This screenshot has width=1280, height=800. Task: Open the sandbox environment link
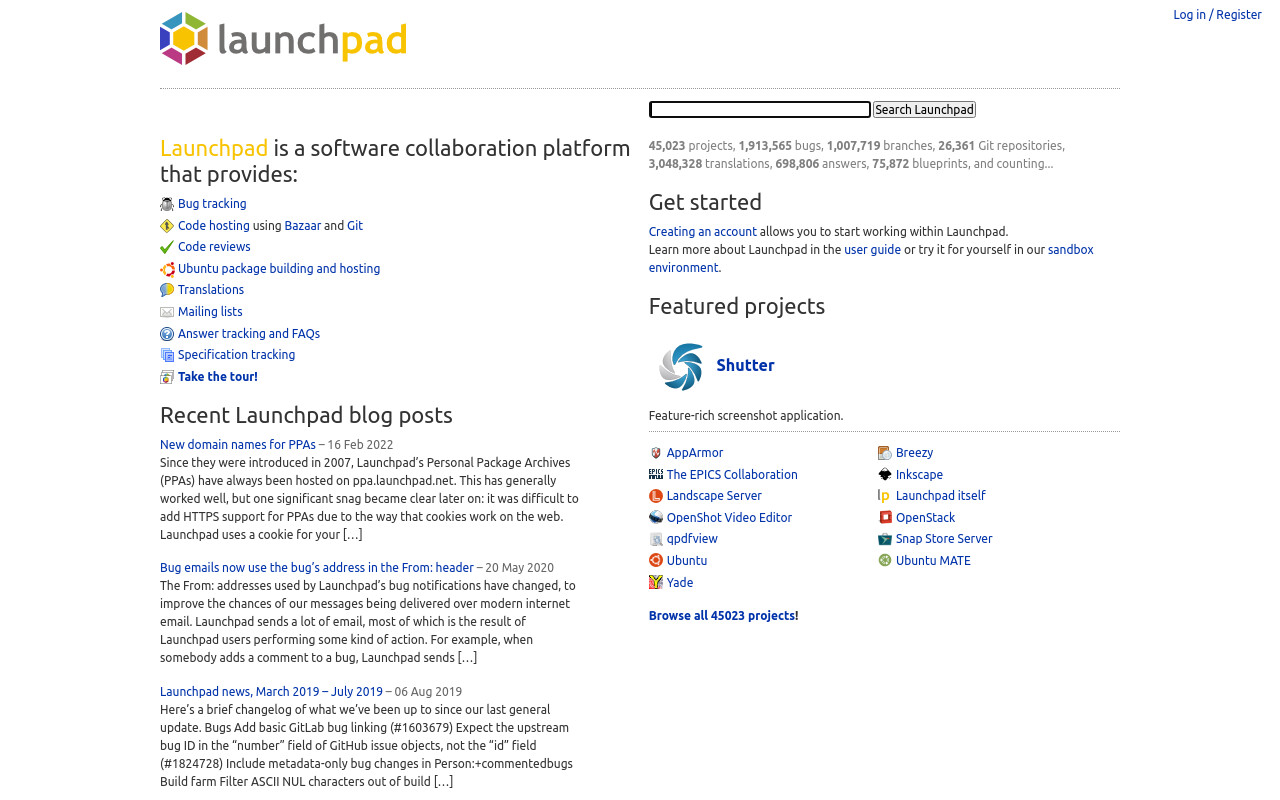coord(871,259)
